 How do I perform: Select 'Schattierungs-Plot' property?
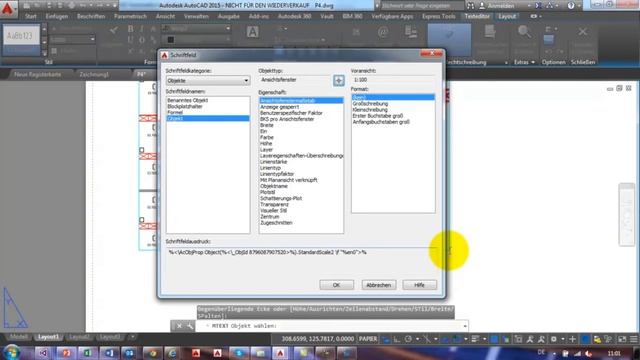[x=281, y=198]
